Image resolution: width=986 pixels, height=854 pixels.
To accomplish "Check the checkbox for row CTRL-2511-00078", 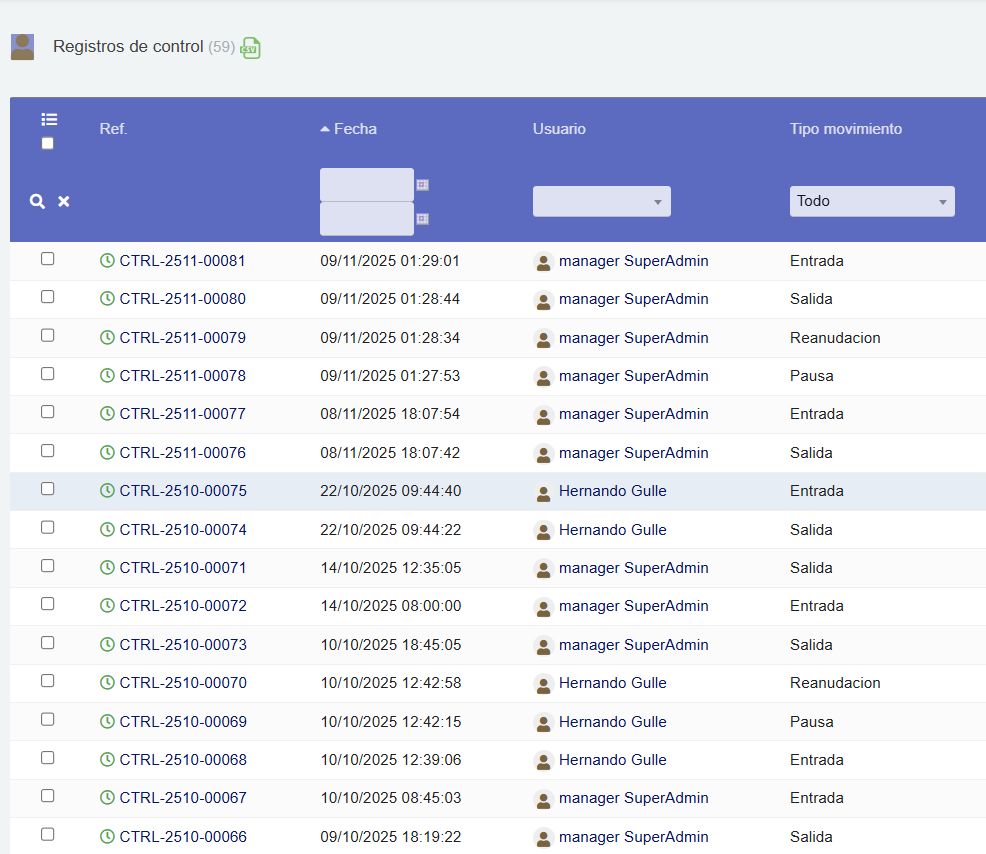I will click(46, 374).
